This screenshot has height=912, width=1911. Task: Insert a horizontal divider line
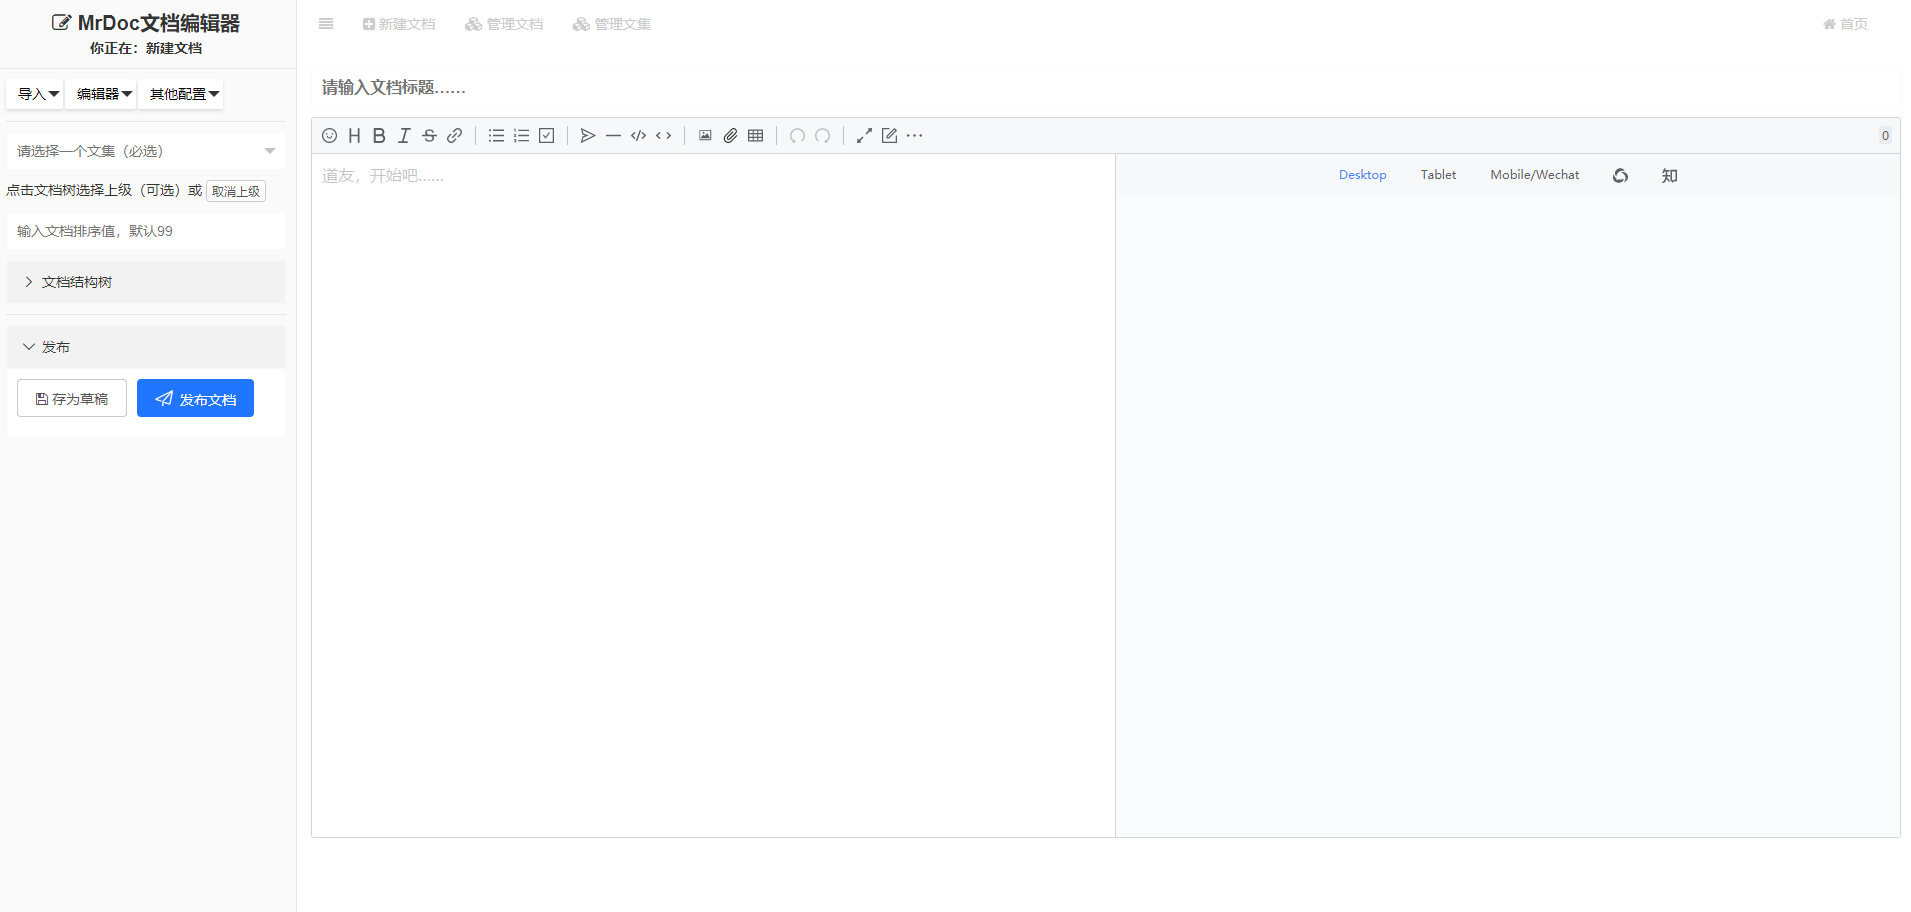(613, 136)
